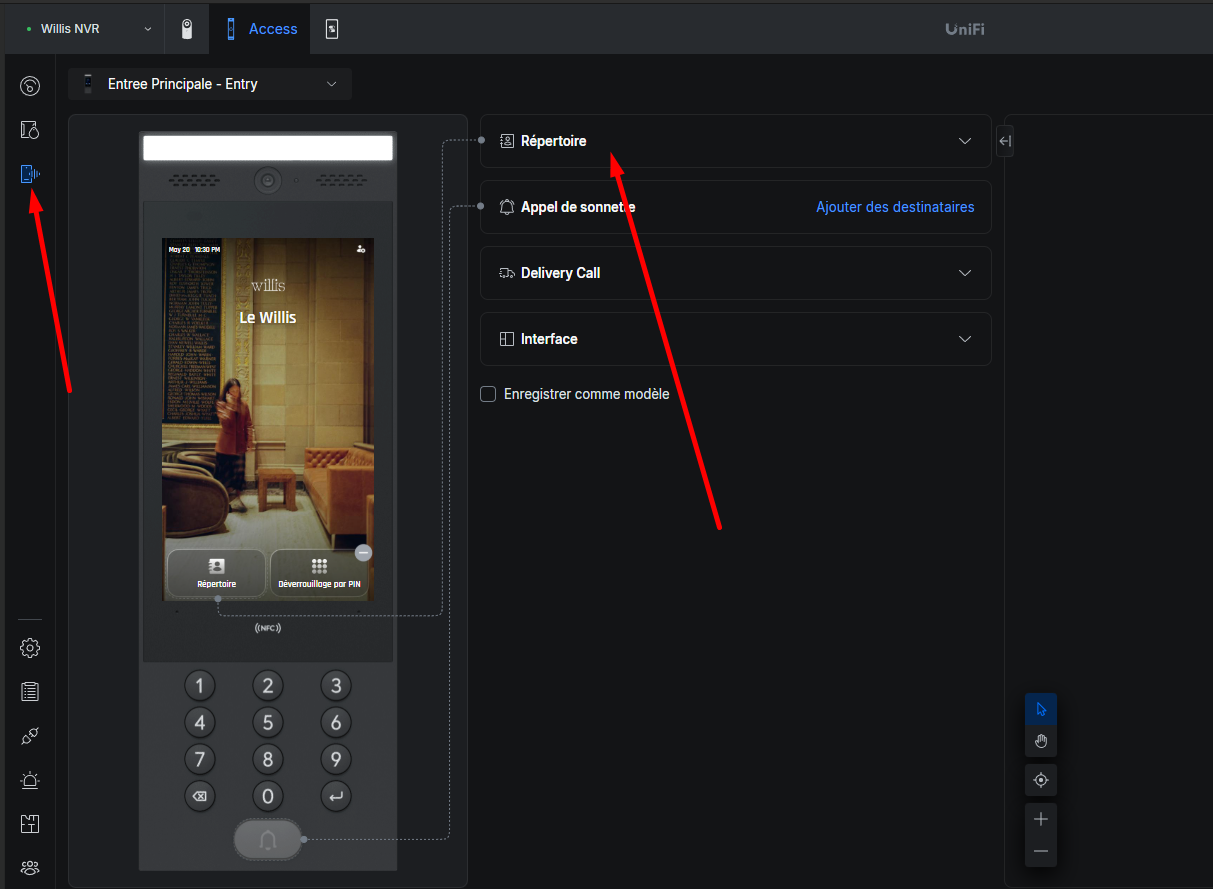
Task: Click Ajouter des destinataires link
Action: pos(895,207)
